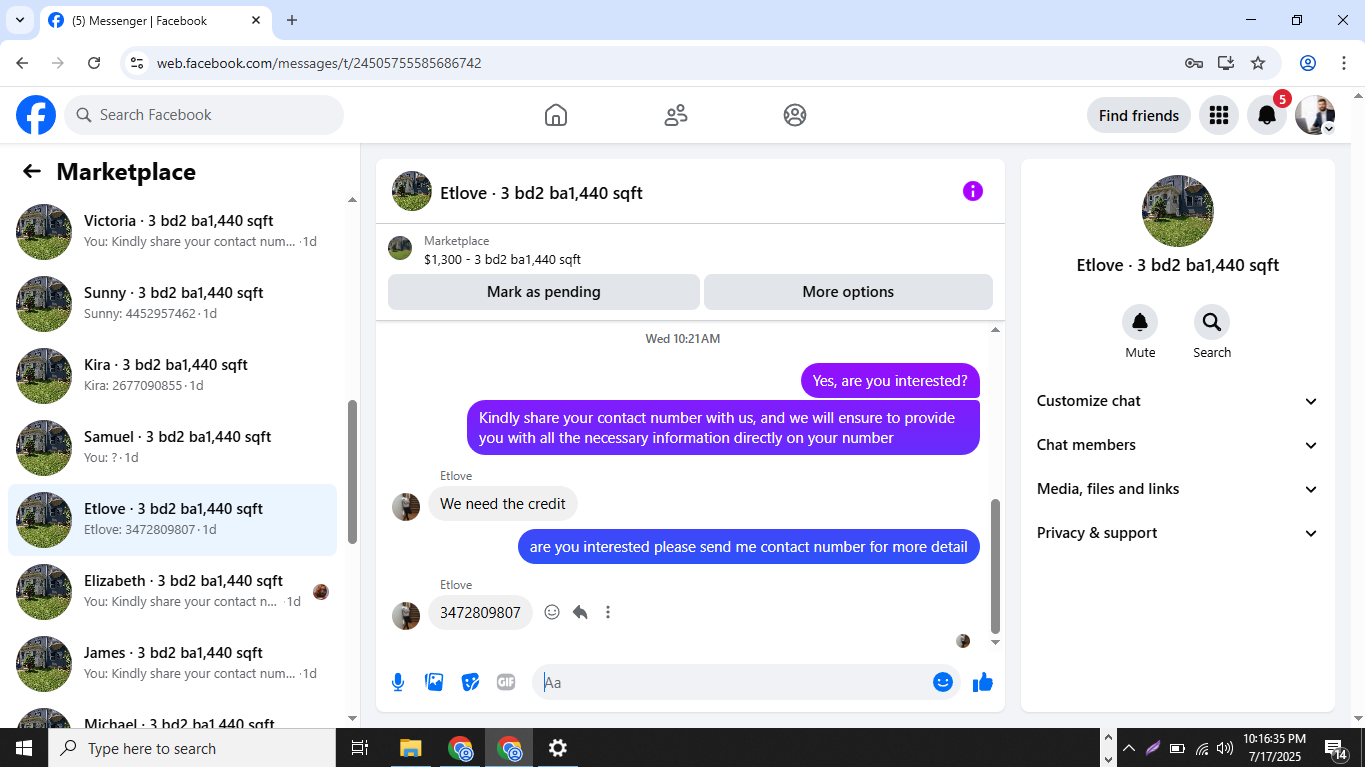Image resolution: width=1365 pixels, height=767 pixels.
Task: Click the Facebook logo icon
Action: pos(36,115)
